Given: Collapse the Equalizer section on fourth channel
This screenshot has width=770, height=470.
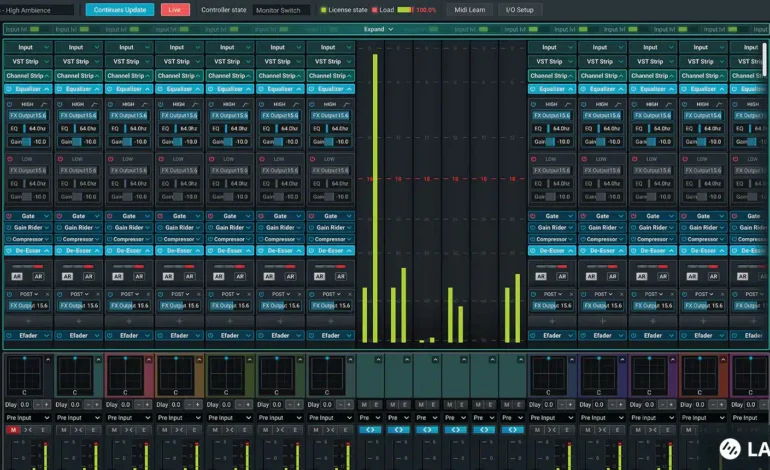Looking at the screenshot, I should tap(180, 89).
